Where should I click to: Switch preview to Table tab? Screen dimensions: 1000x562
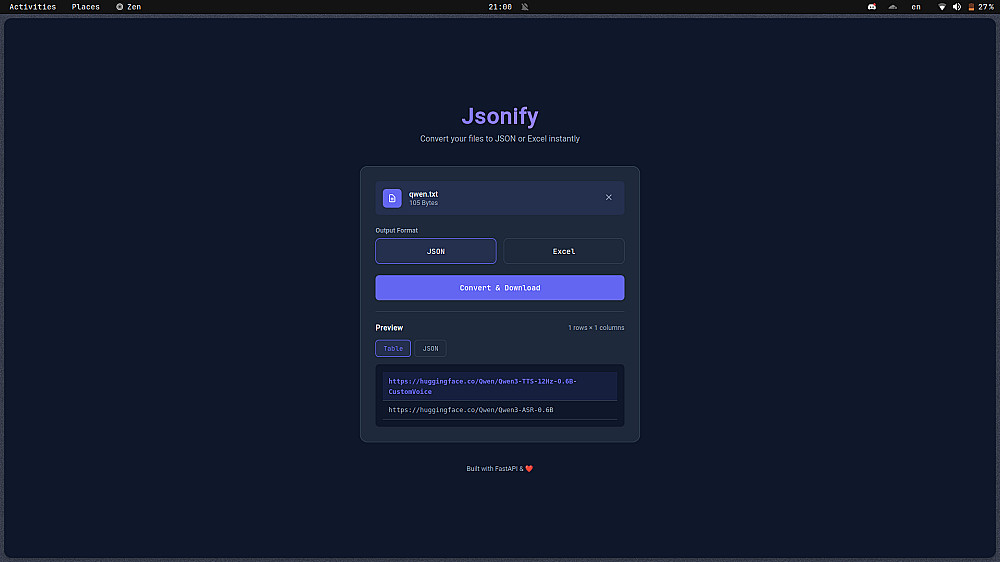(393, 348)
